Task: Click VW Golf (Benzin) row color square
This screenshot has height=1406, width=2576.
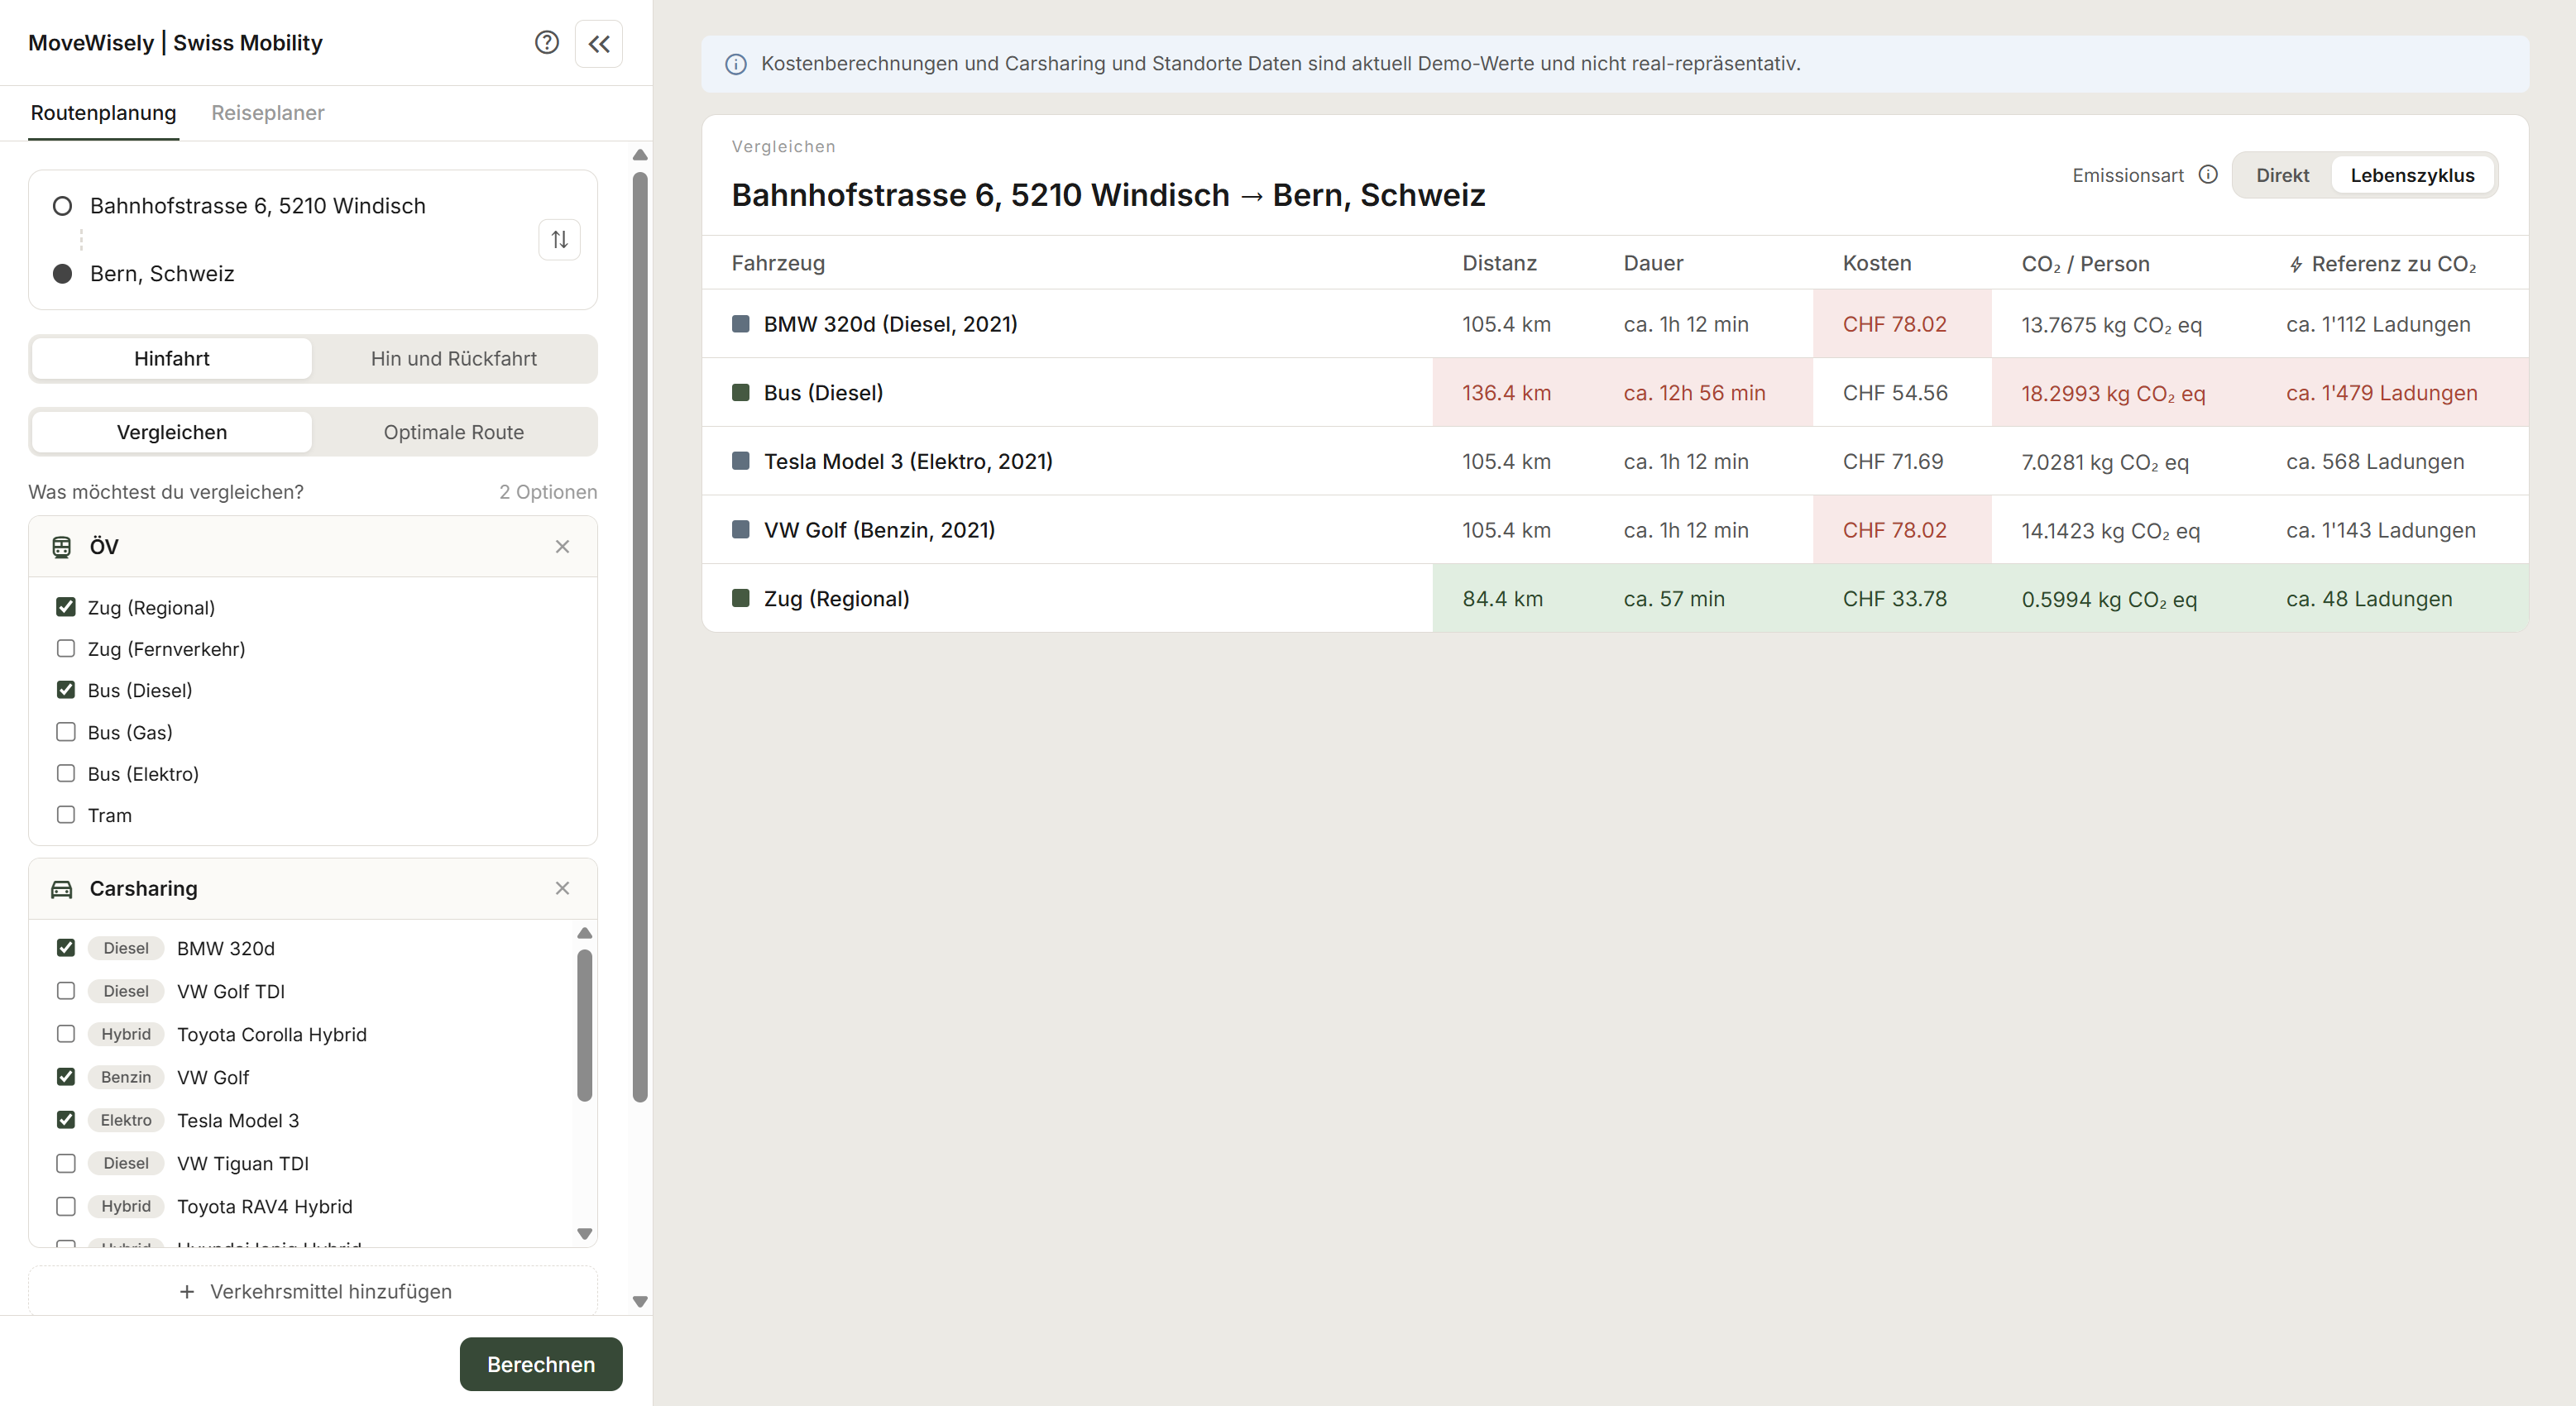Action: click(x=741, y=530)
